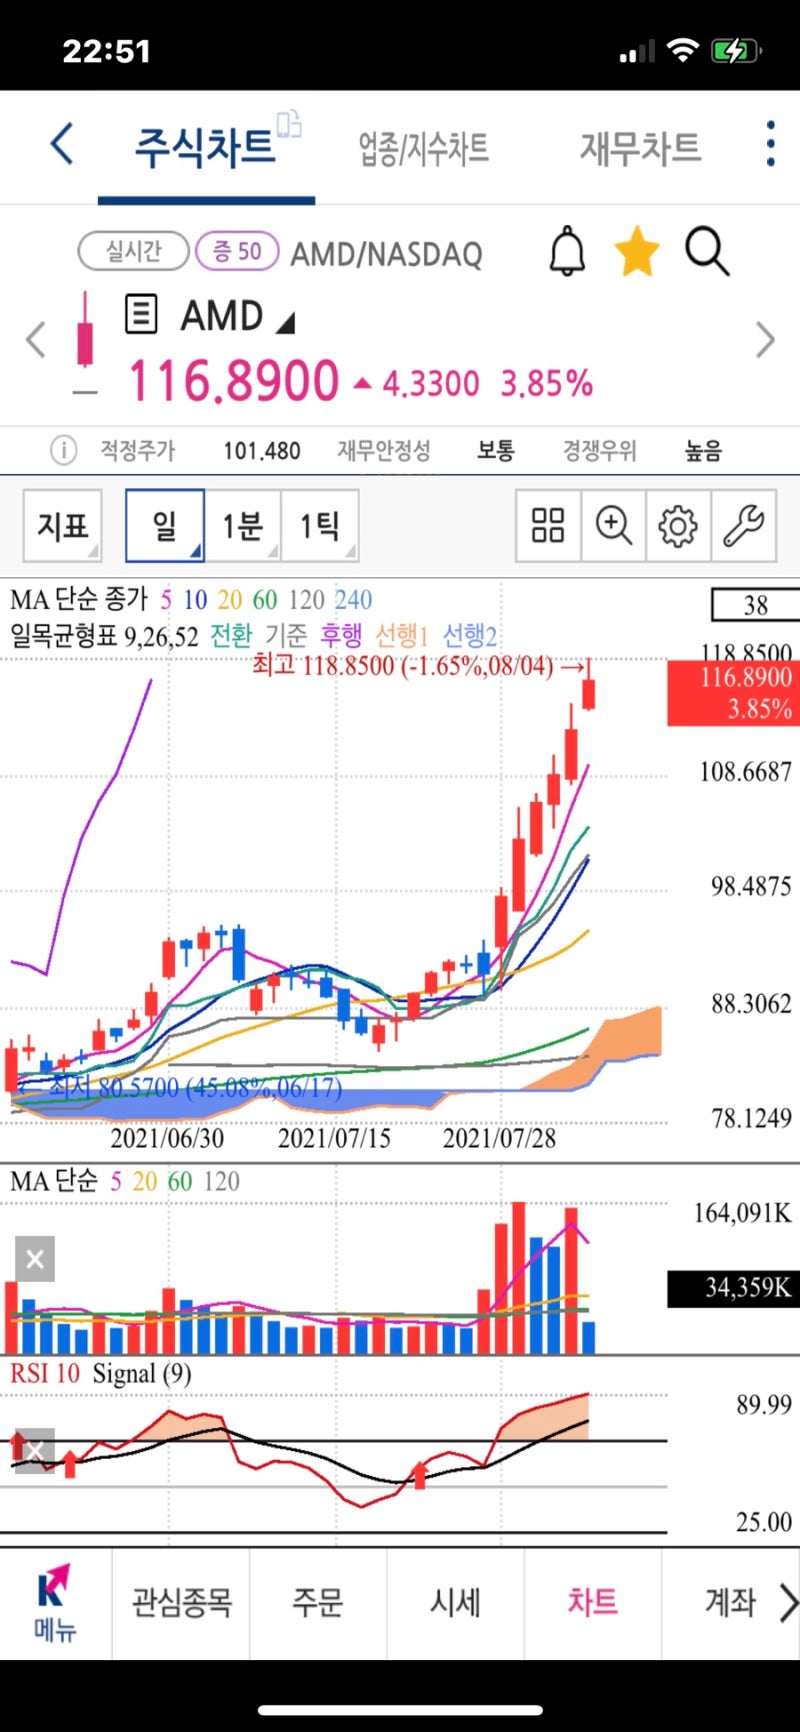Tap MA 20 legend label in price chart
The height and width of the screenshot is (1732, 800).
click(x=230, y=600)
